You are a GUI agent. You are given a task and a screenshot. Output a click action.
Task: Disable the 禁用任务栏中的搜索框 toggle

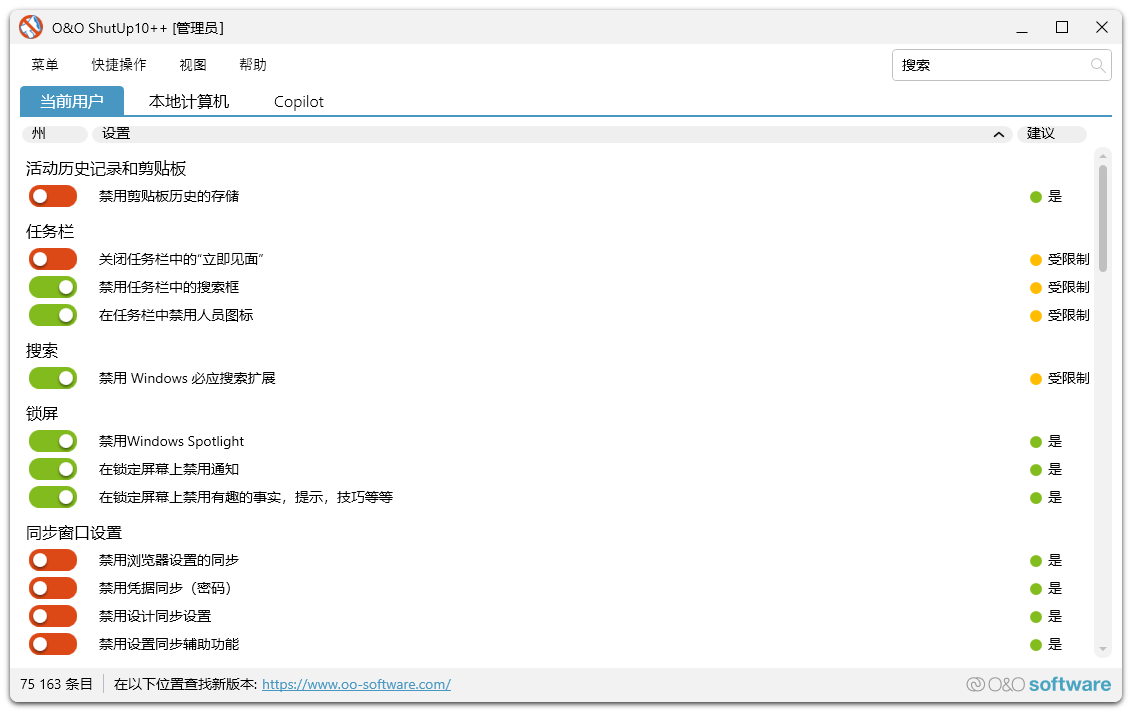(x=52, y=287)
